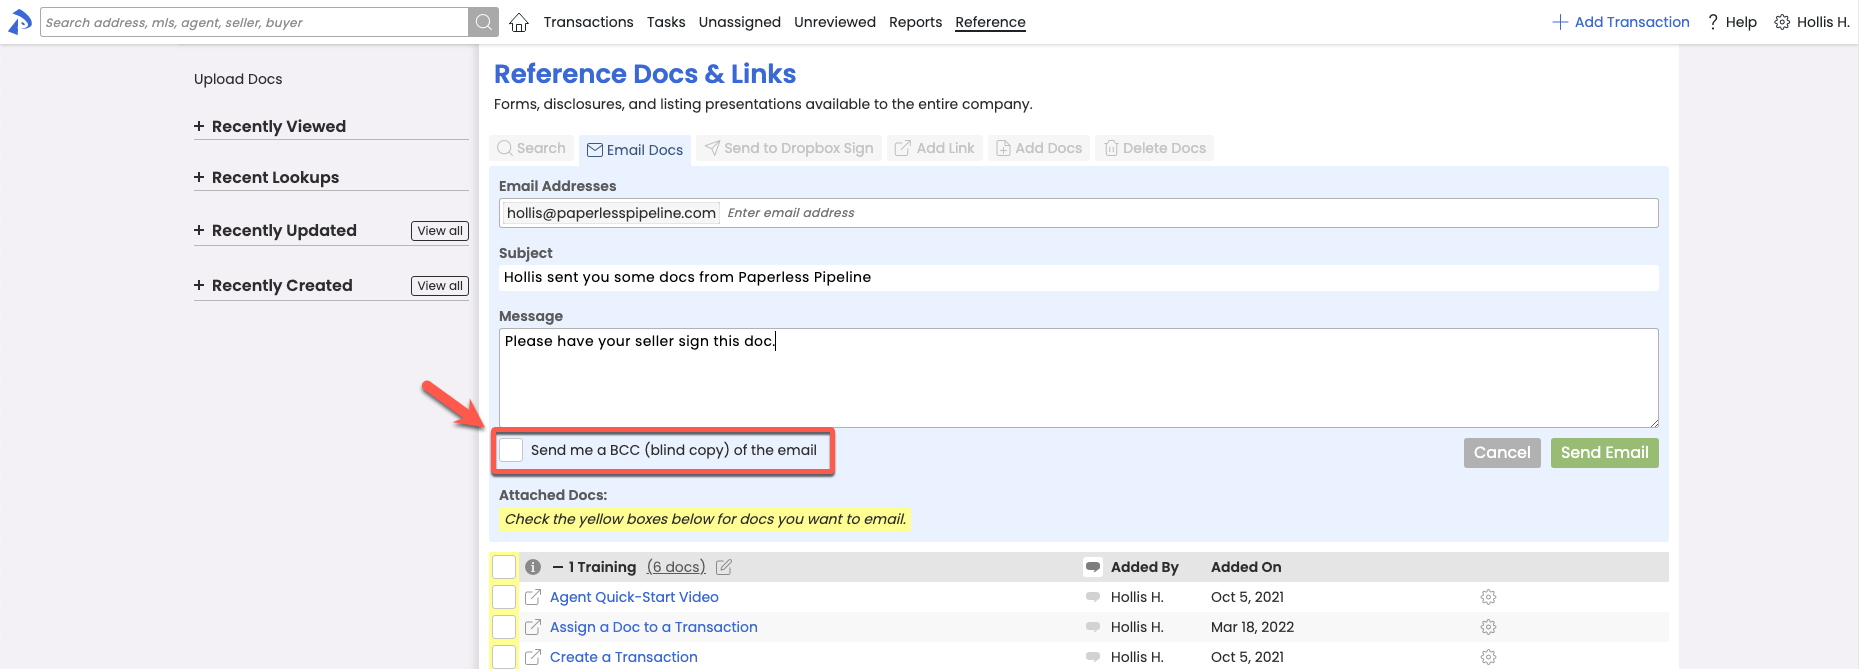This screenshot has width=1859, height=669.
Task: Click Add Transaction
Action: (1621, 22)
